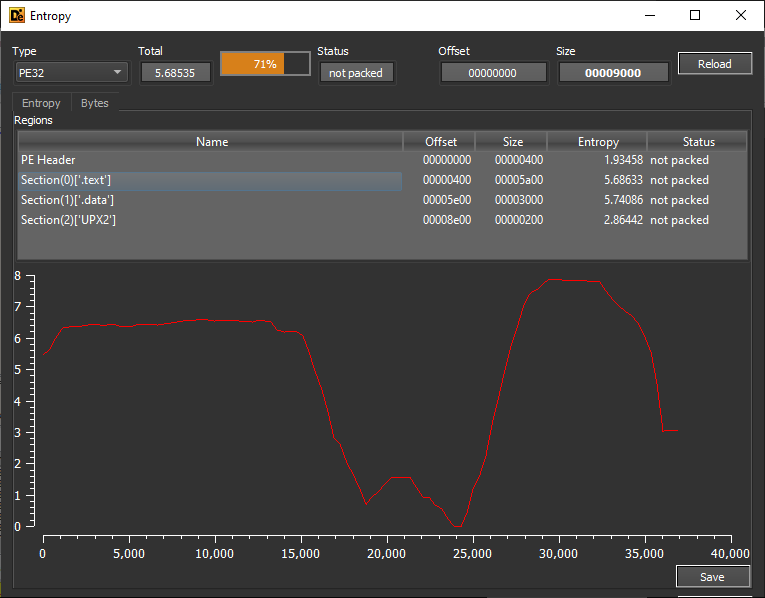Click the Detect It Easy app icon
This screenshot has width=765, height=598.
coord(16,16)
